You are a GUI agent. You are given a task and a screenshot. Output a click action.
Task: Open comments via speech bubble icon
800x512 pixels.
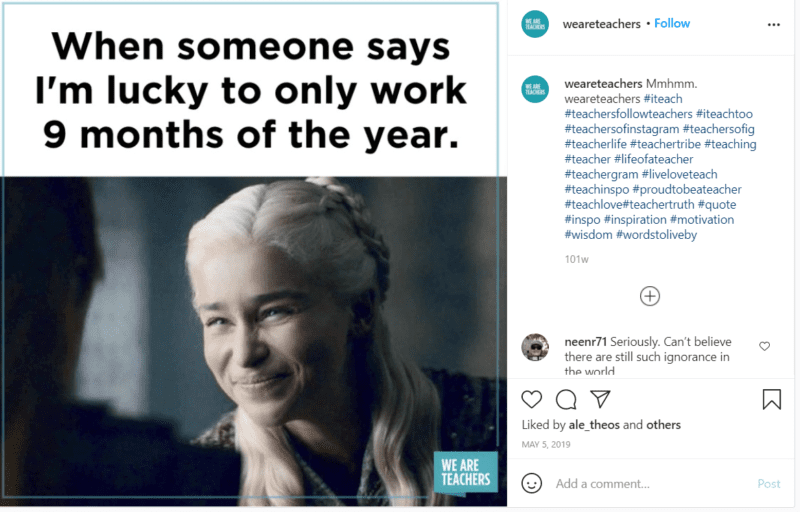tap(566, 400)
